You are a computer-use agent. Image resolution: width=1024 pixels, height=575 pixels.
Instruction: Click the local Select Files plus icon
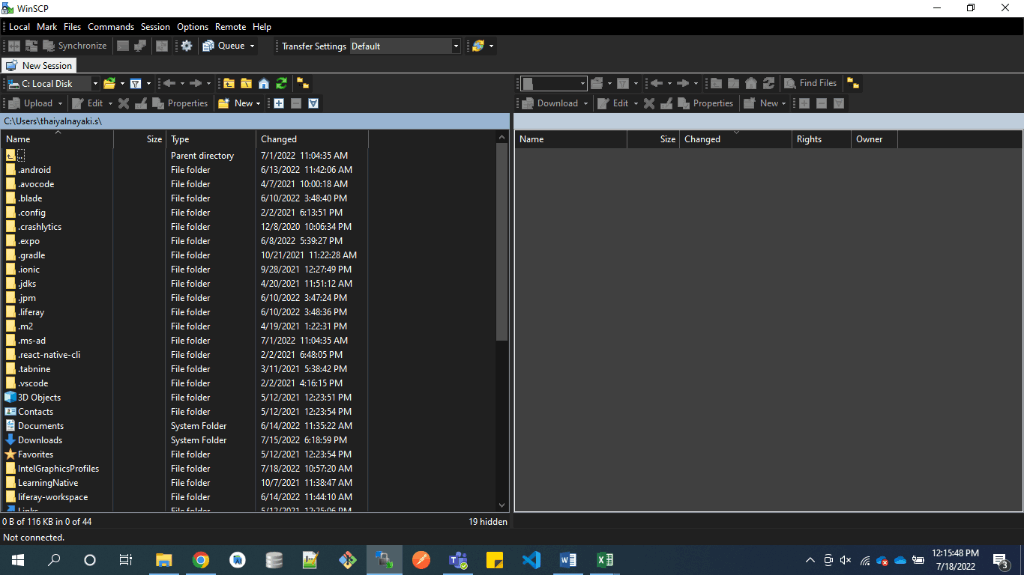(x=279, y=103)
